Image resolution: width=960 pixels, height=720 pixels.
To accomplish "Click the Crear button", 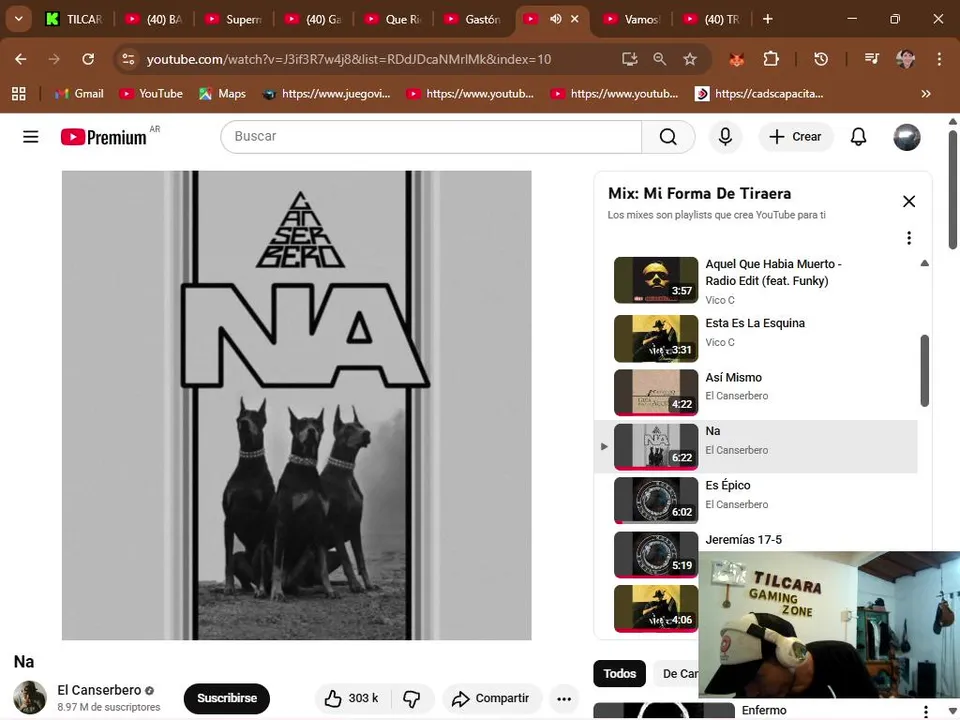I will point(795,136).
